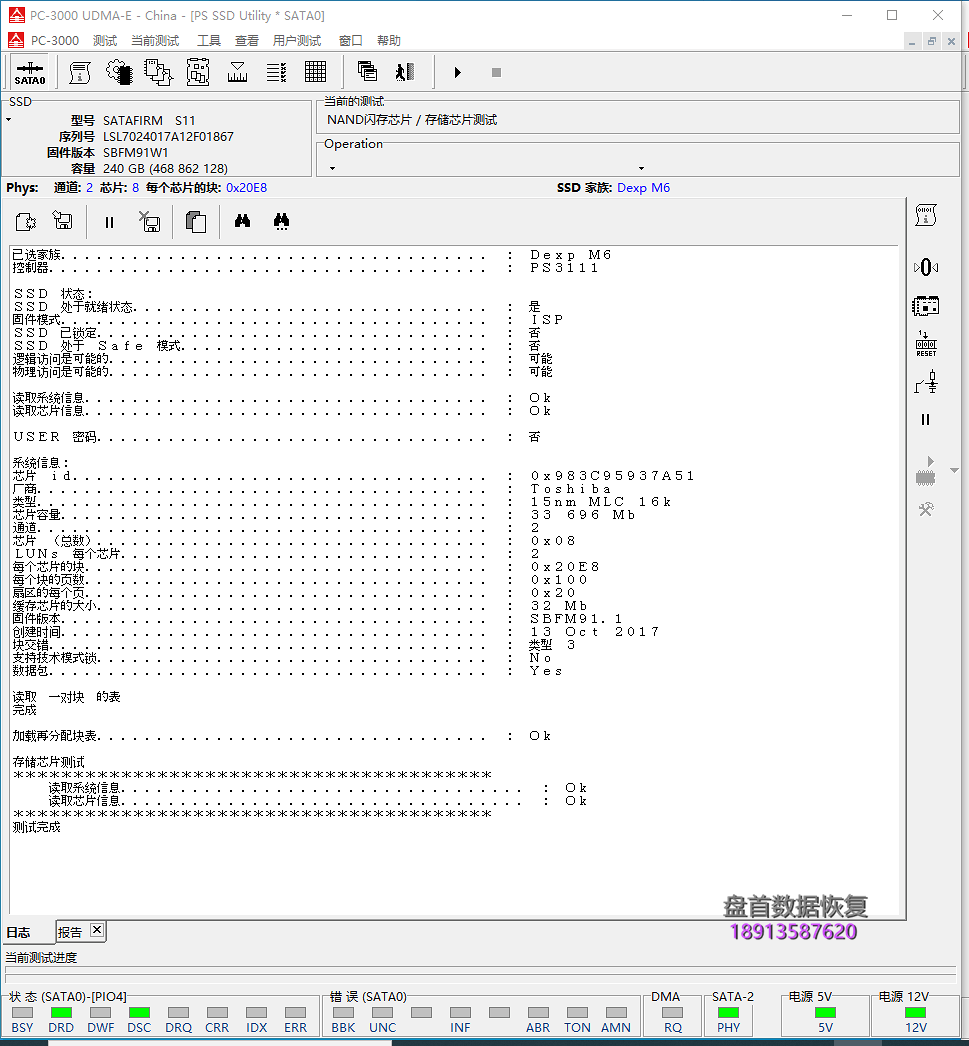Pause the log output
This screenshot has height=1046, width=969.
coord(109,222)
